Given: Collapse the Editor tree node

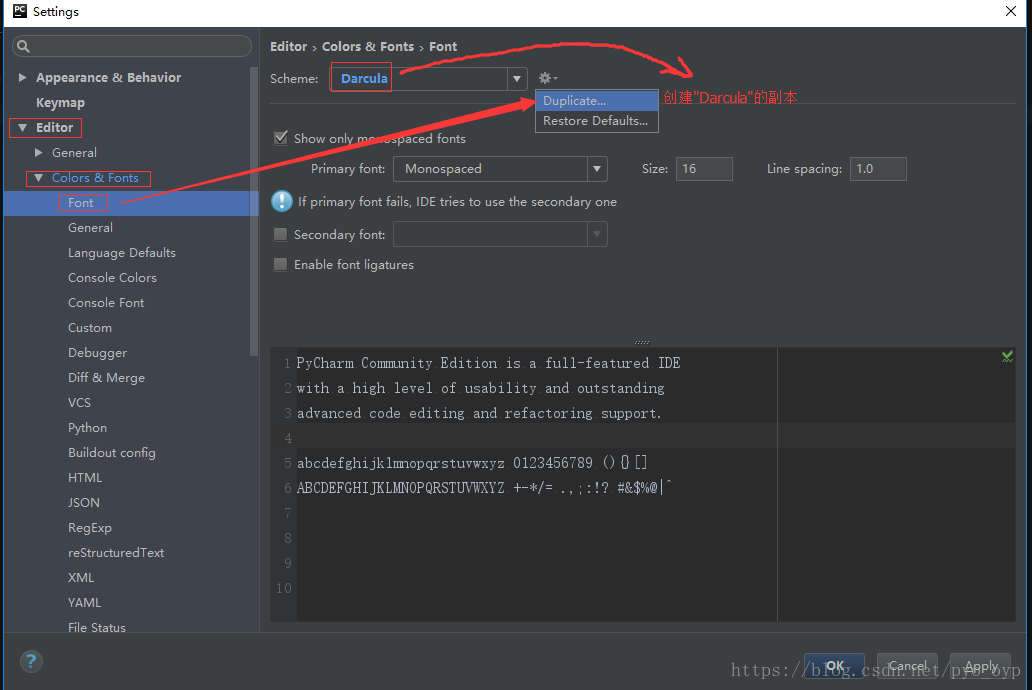Looking at the screenshot, I should click(x=22, y=128).
